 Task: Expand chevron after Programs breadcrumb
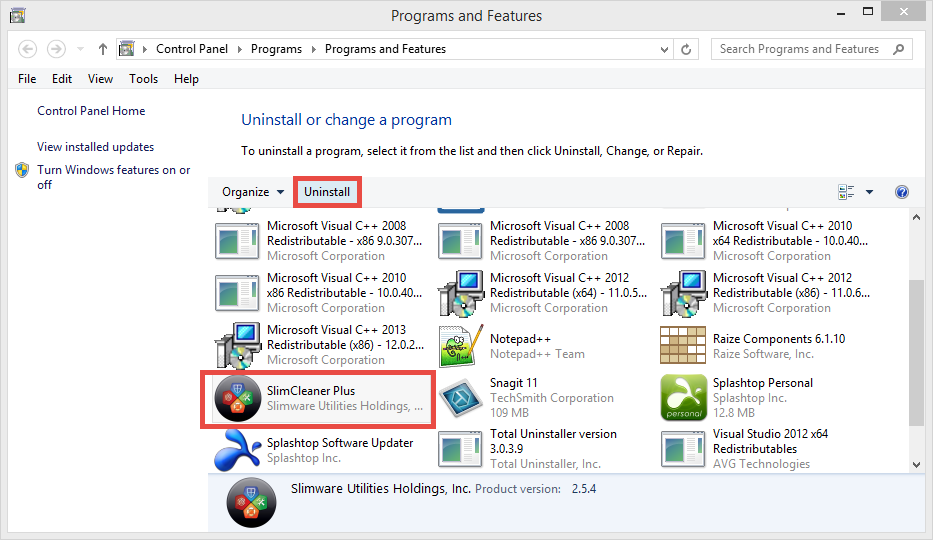tap(314, 49)
